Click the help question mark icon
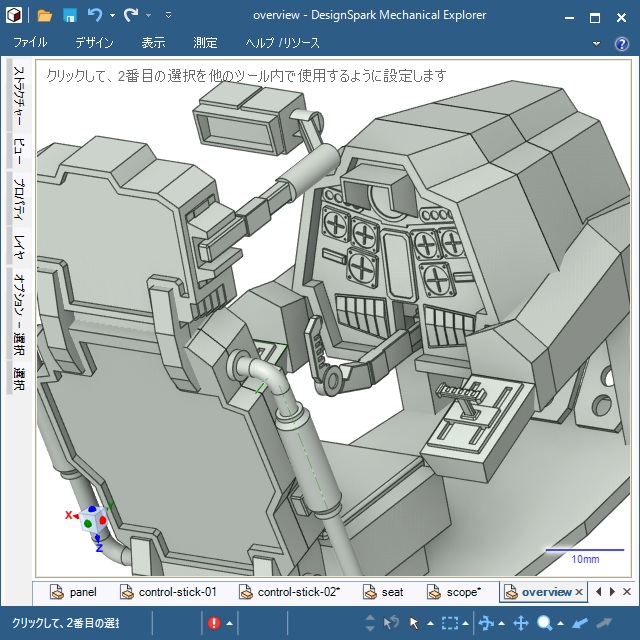640x640 pixels. point(623,43)
